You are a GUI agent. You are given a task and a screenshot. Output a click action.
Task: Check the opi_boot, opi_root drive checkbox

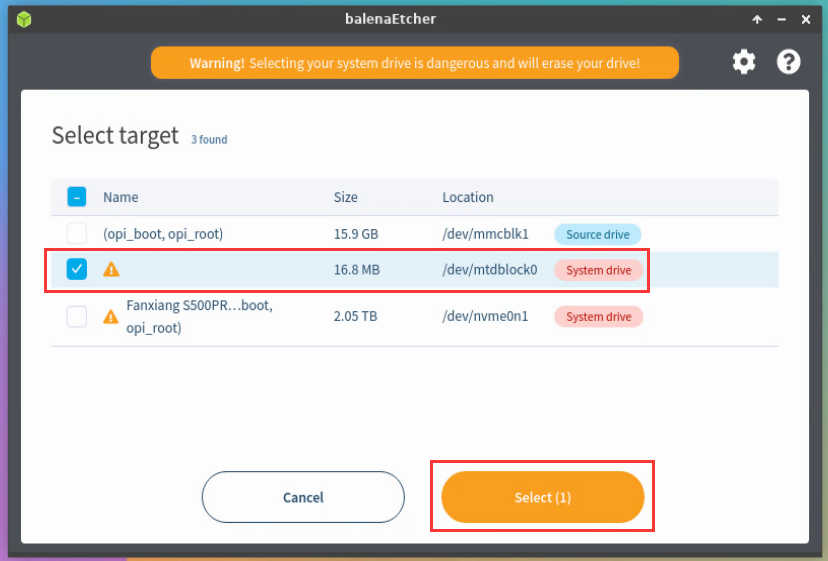77,234
